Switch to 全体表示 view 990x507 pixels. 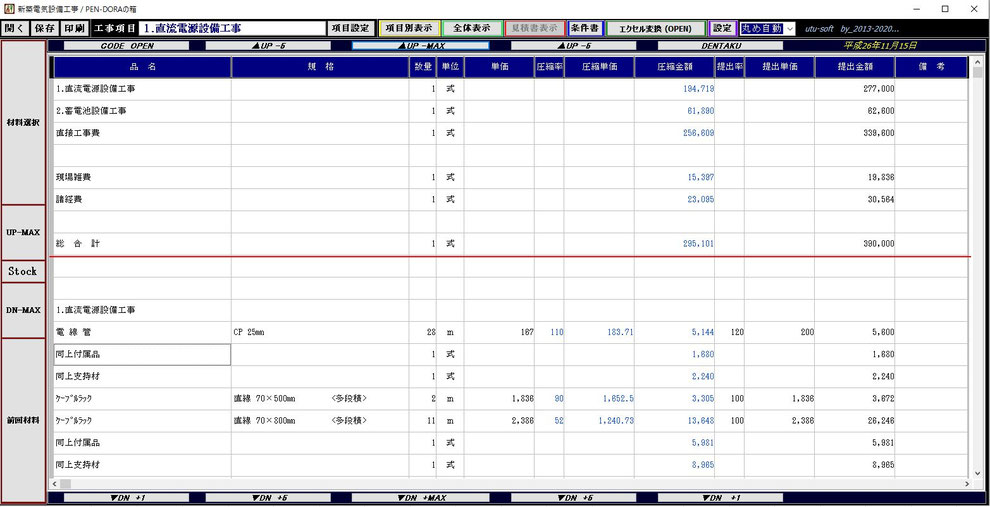472,28
